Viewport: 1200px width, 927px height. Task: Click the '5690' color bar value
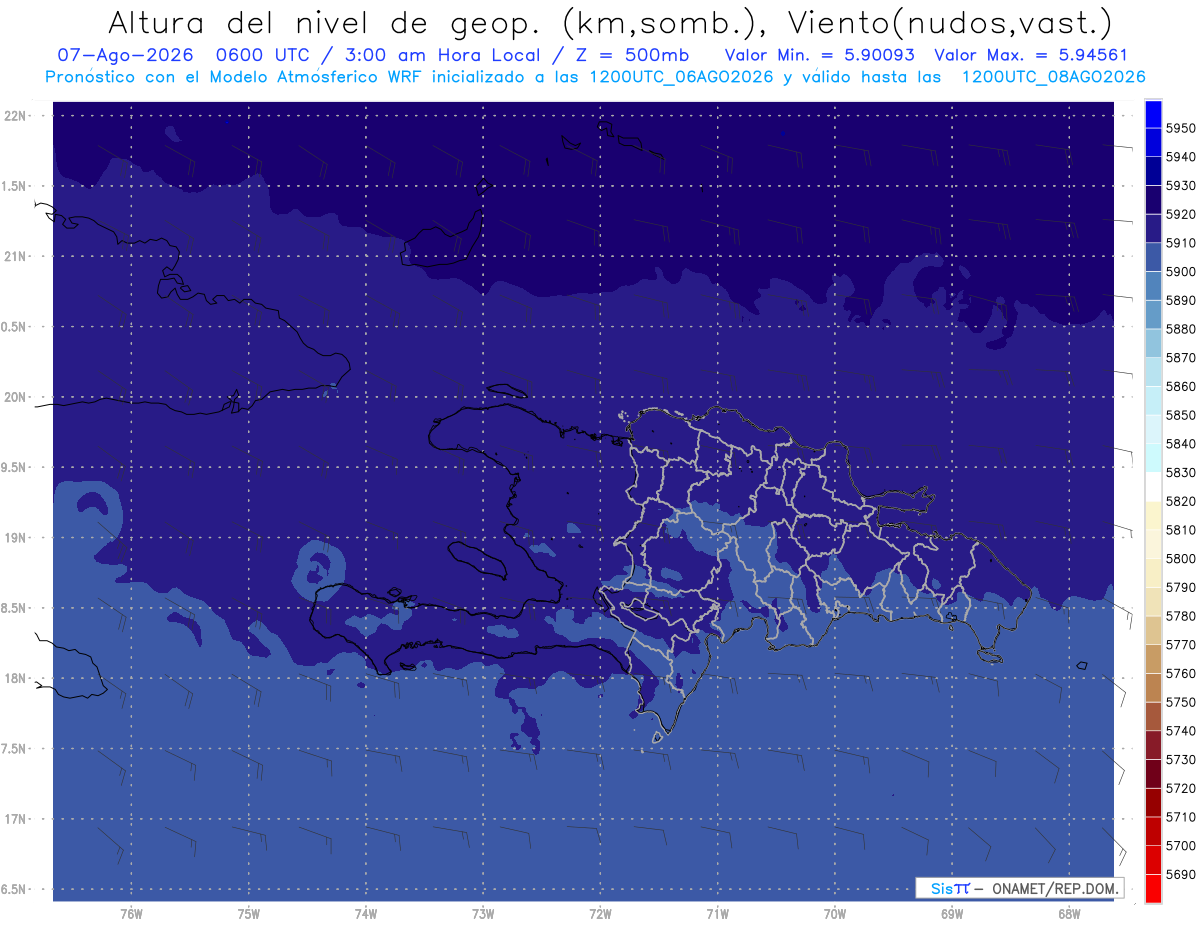1180,874
